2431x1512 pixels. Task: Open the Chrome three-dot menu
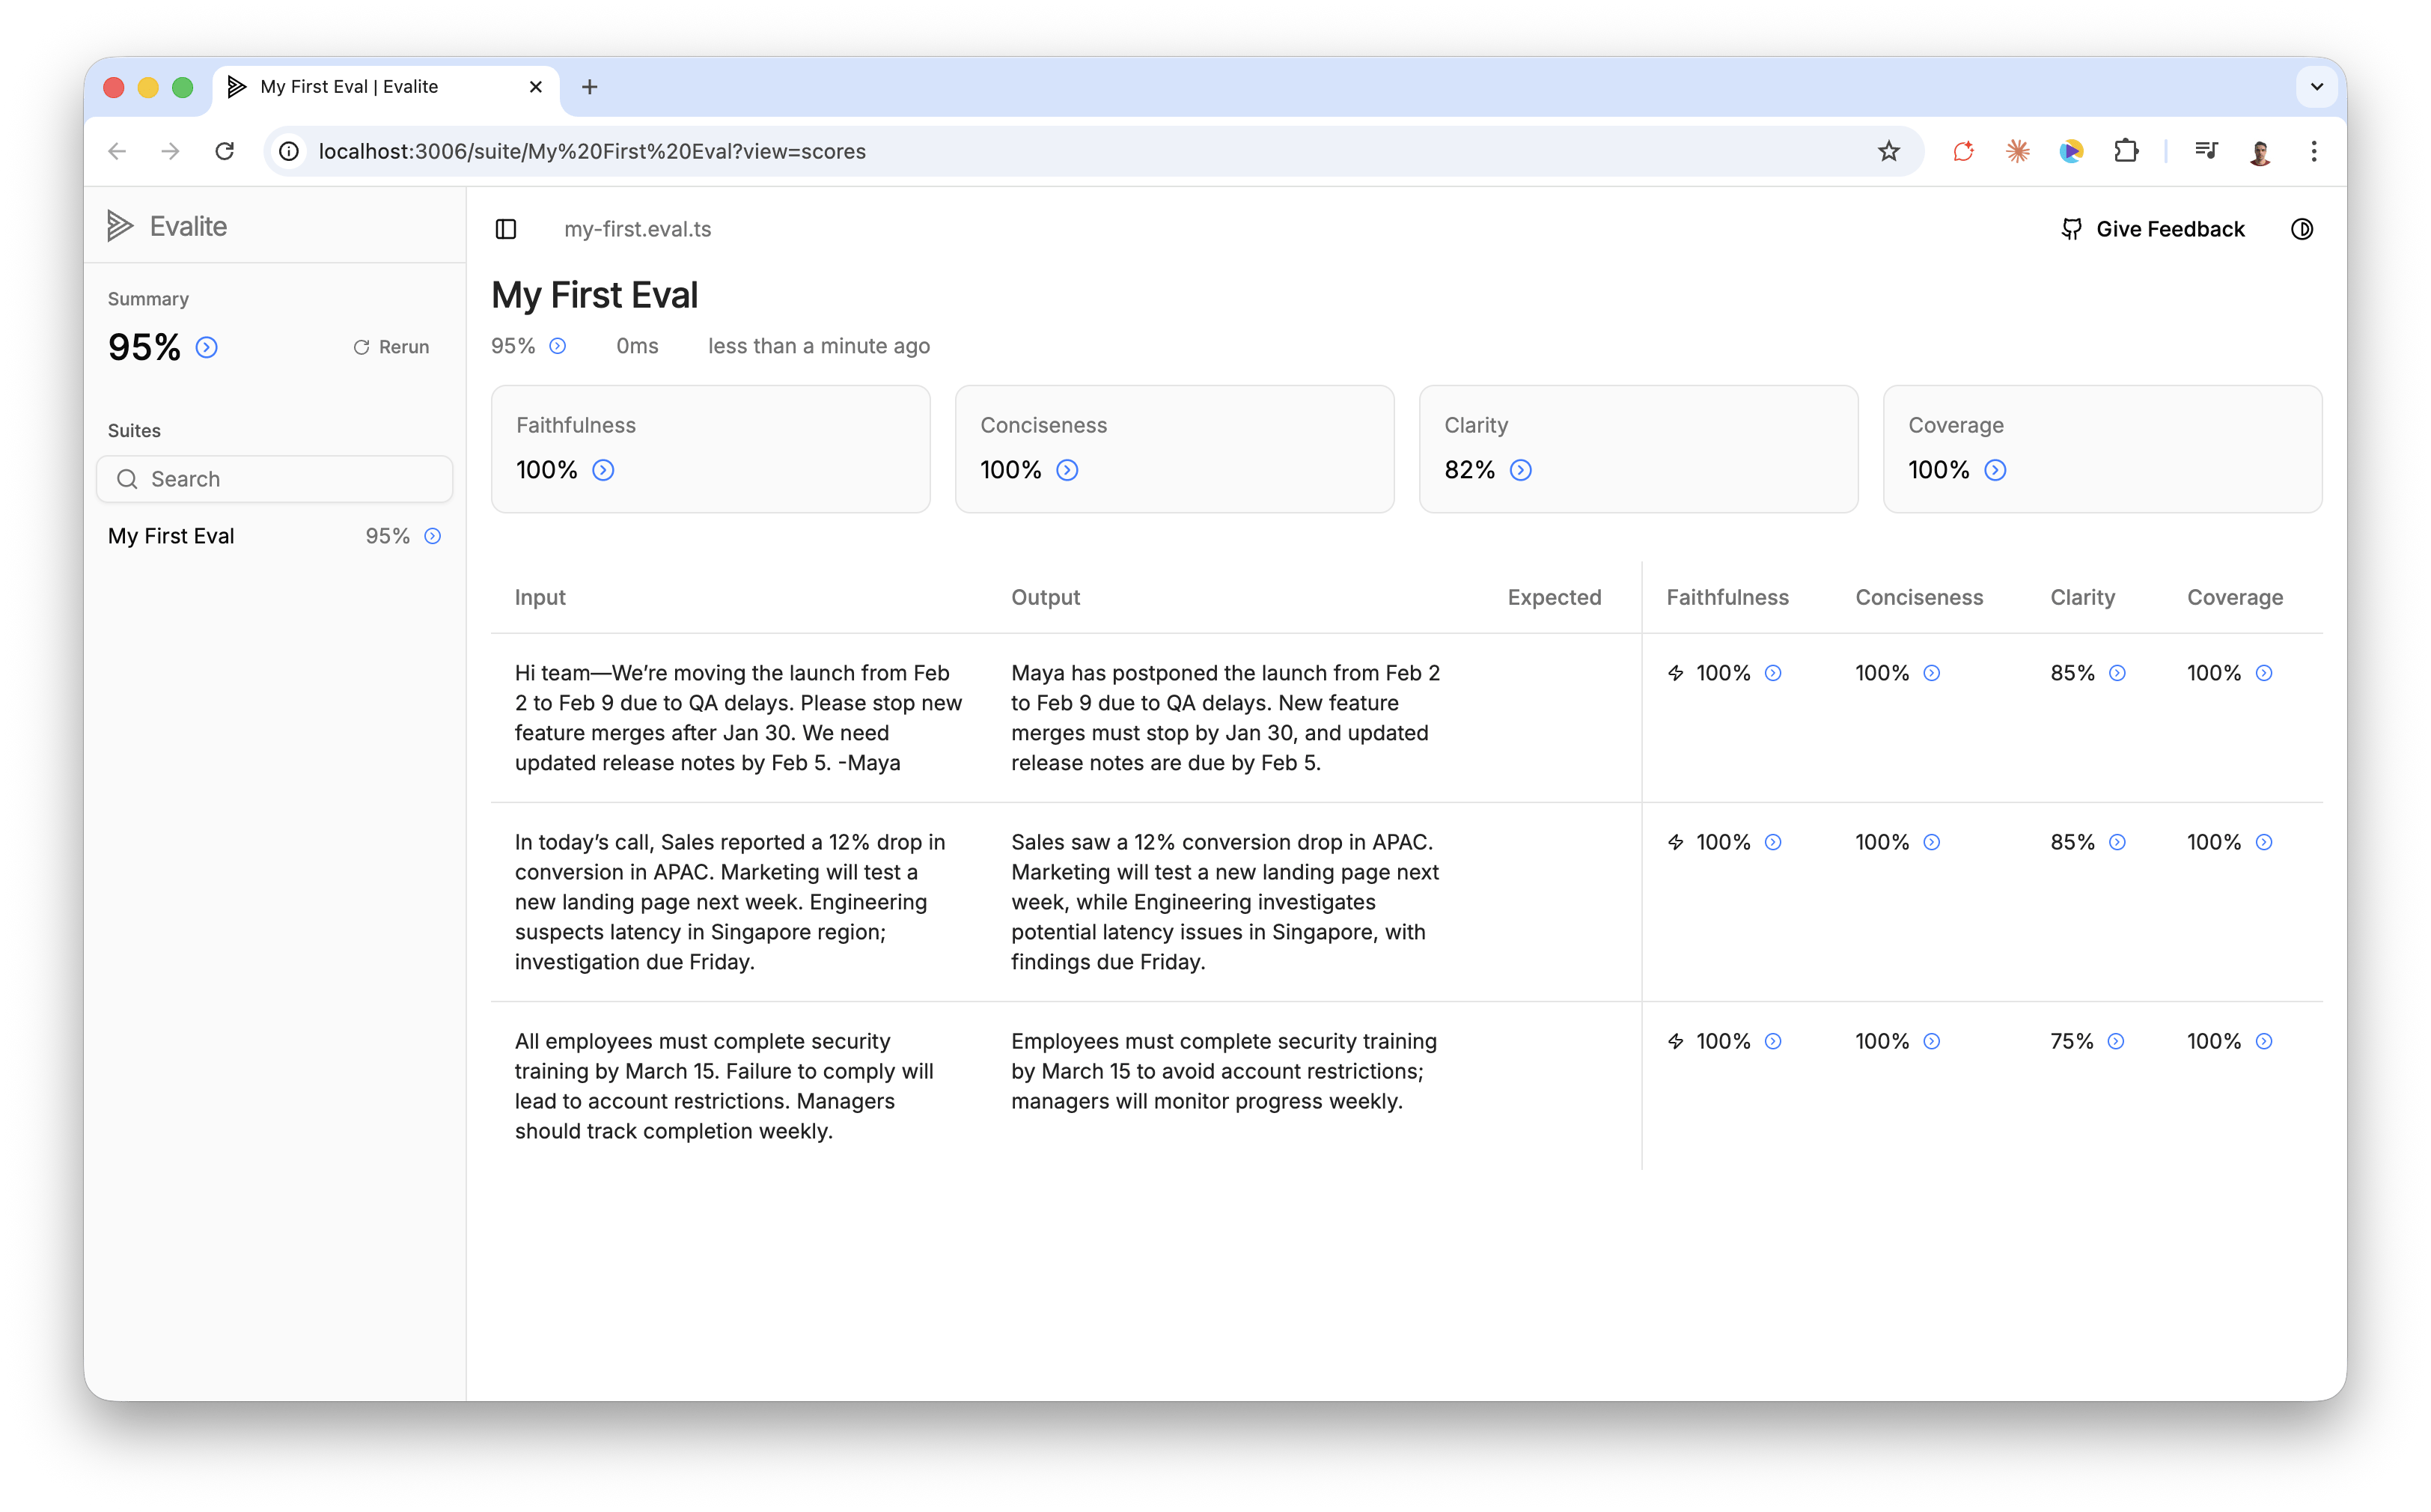pyautogui.click(x=2314, y=151)
